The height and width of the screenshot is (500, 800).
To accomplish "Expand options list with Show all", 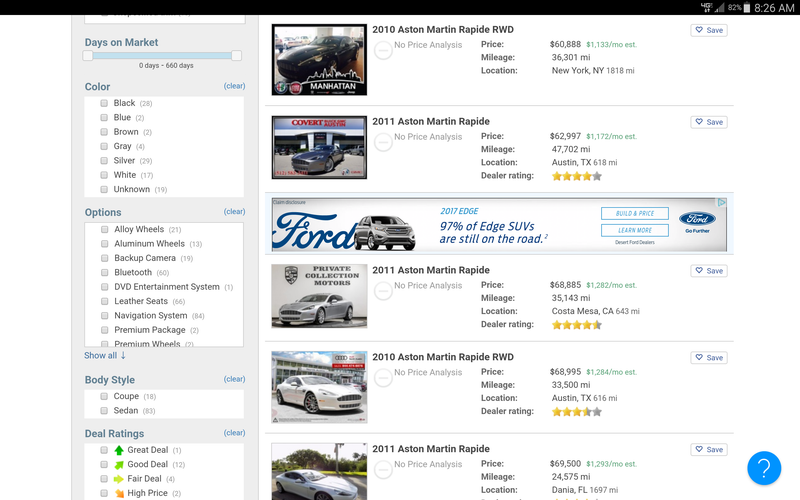I will click(105, 356).
